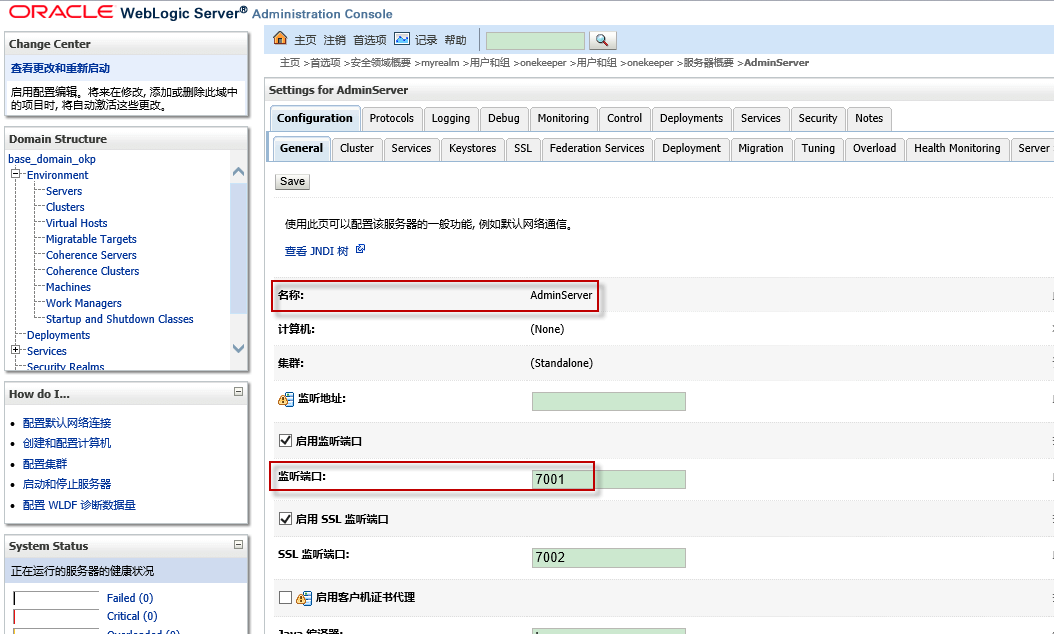The height and width of the screenshot is (634, 1054).
Task: Switch to the Logging tab
Action: tap(450, 118)
